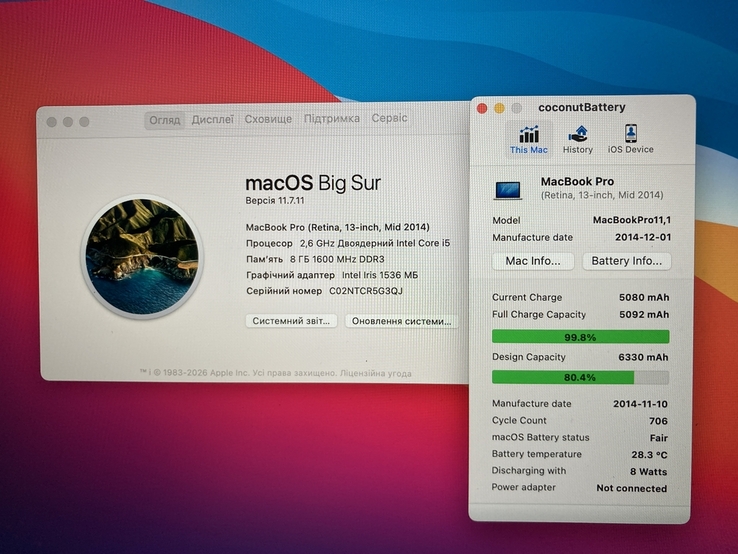Click the coconutBattery window title
This screenshot has height=554, width=738.
(x=582, y=107)
